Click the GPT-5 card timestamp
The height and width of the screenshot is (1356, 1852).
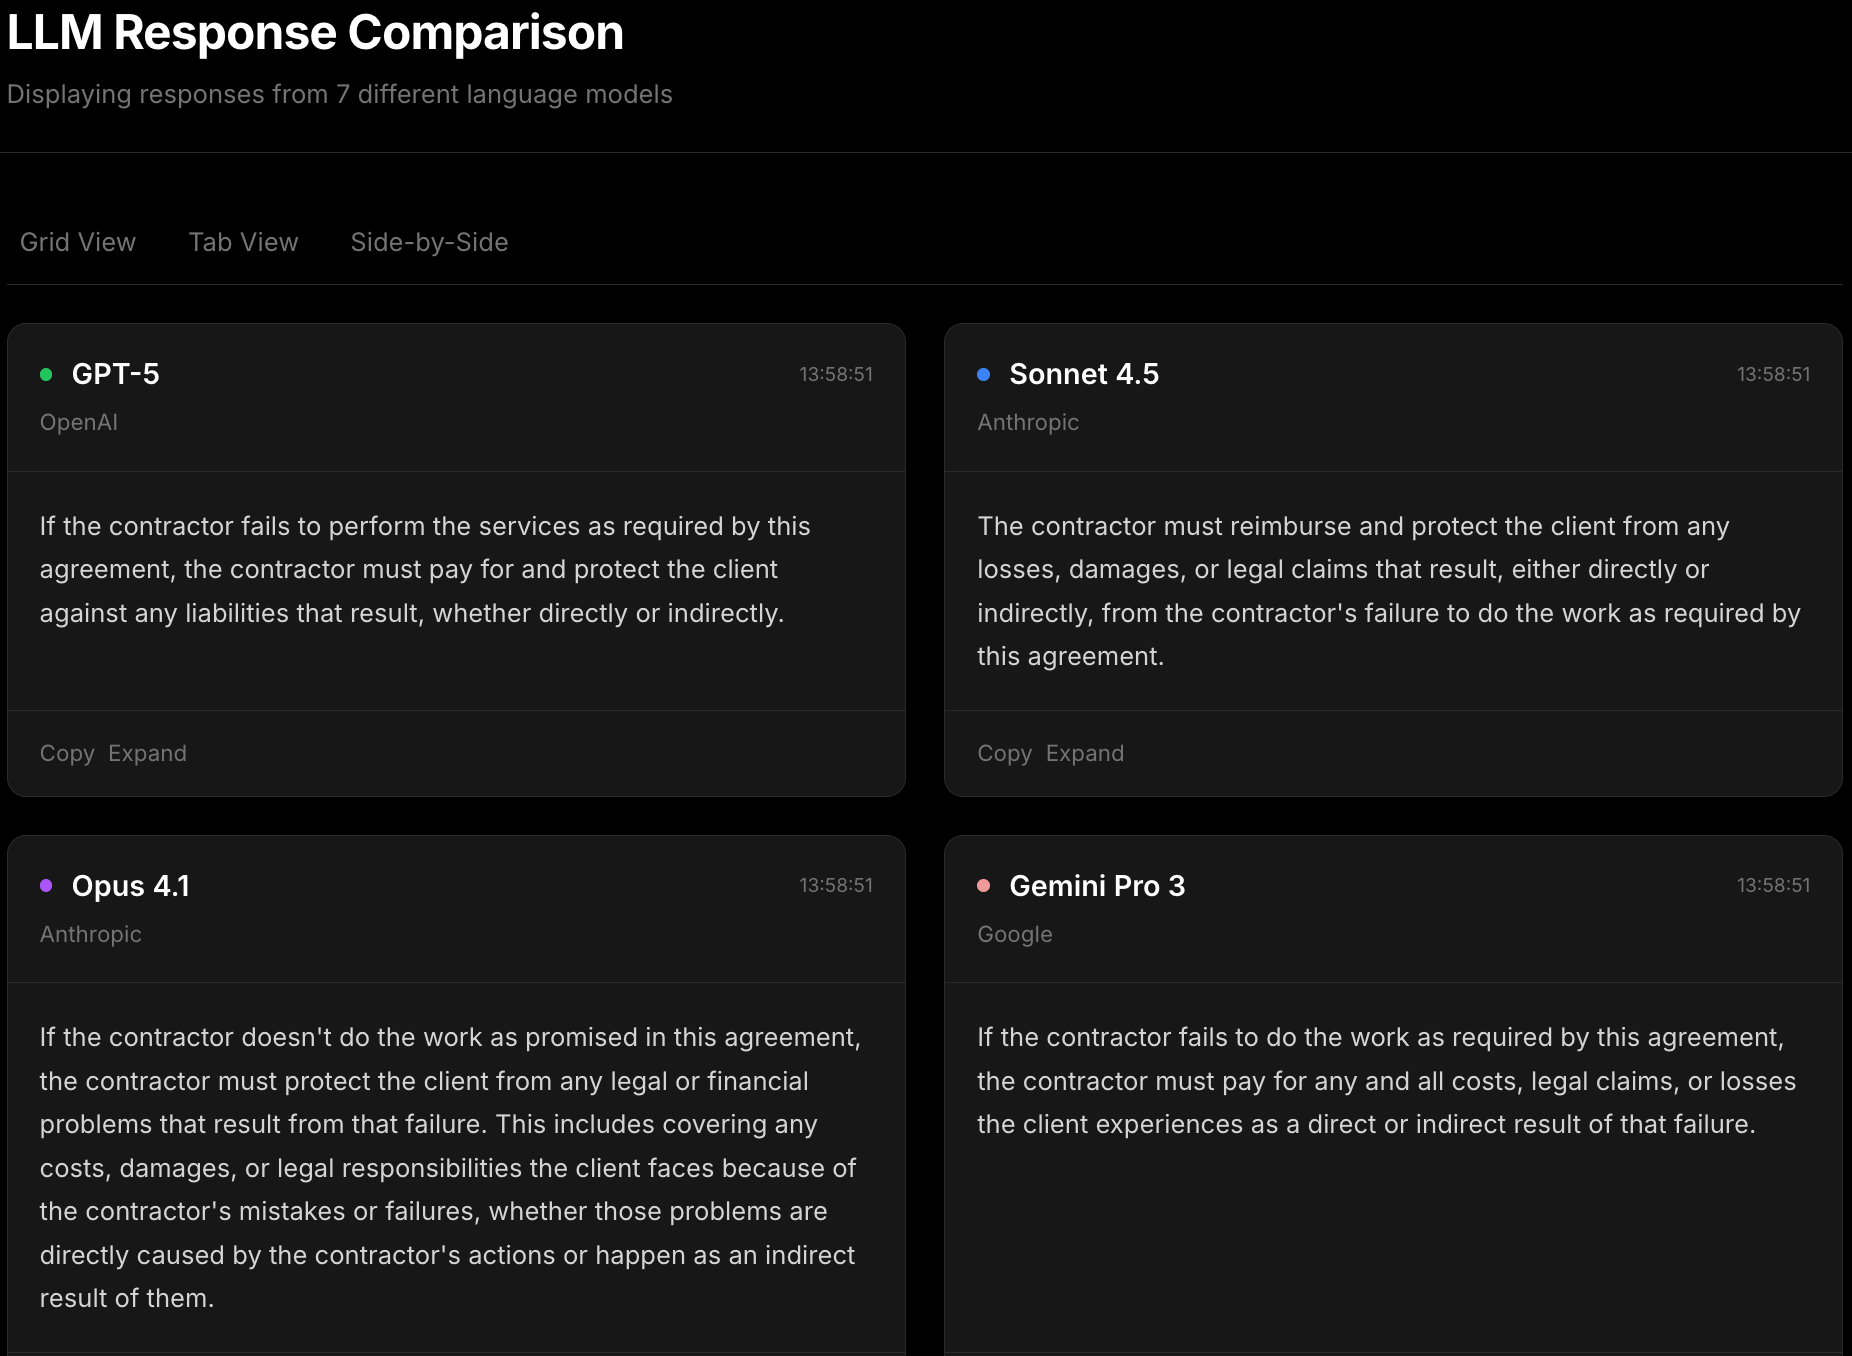836,375
